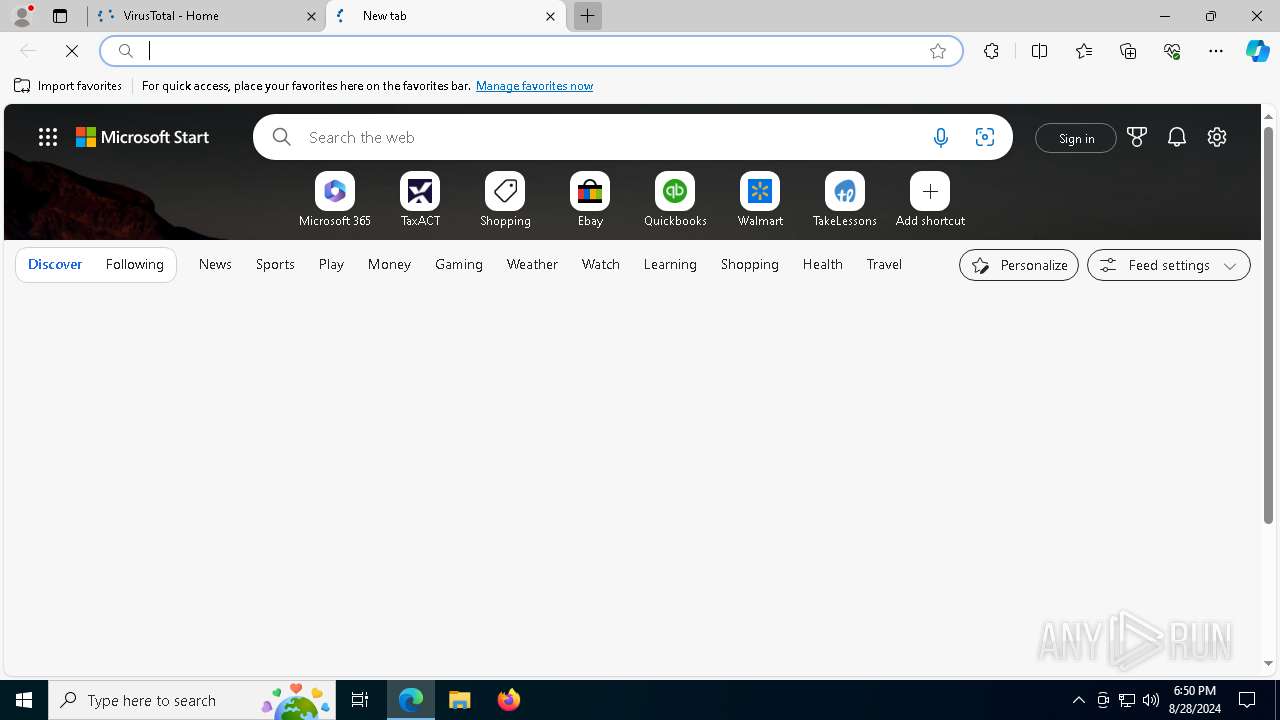This screenshot has height=720, width=1280.
Task: Open the Action Center notifications icon
Action: pyautogui.click(x=1247, y=700)
